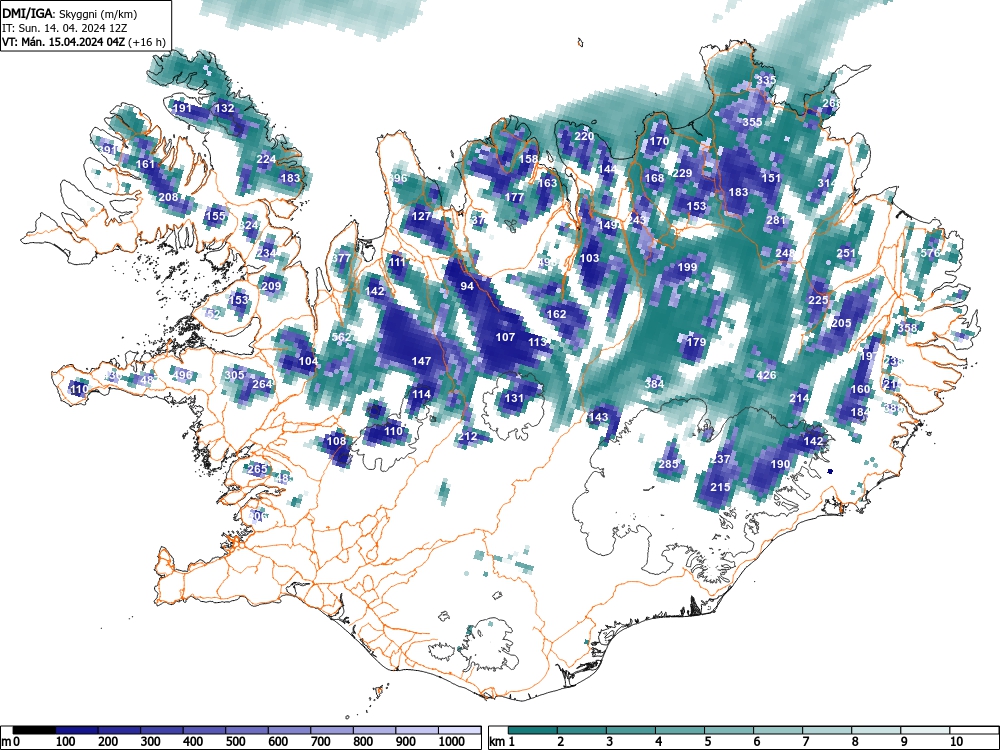Click the 562 visibility value
This screenshot has width=1000, height=750.
coord(342,337)
